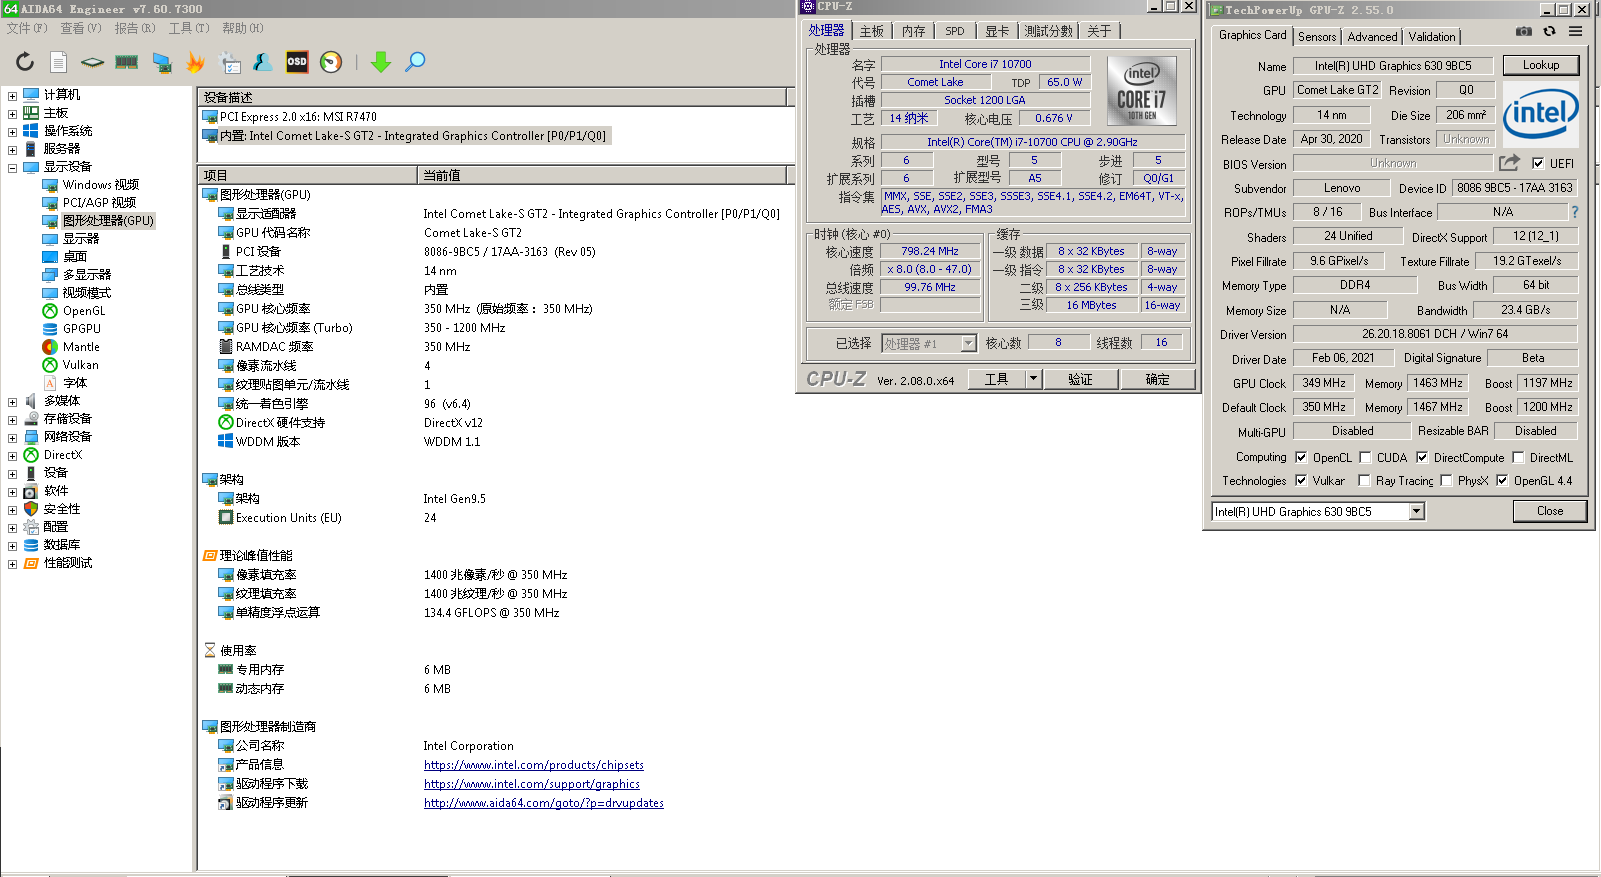Toggle the PhysX checkbox

1446,480
